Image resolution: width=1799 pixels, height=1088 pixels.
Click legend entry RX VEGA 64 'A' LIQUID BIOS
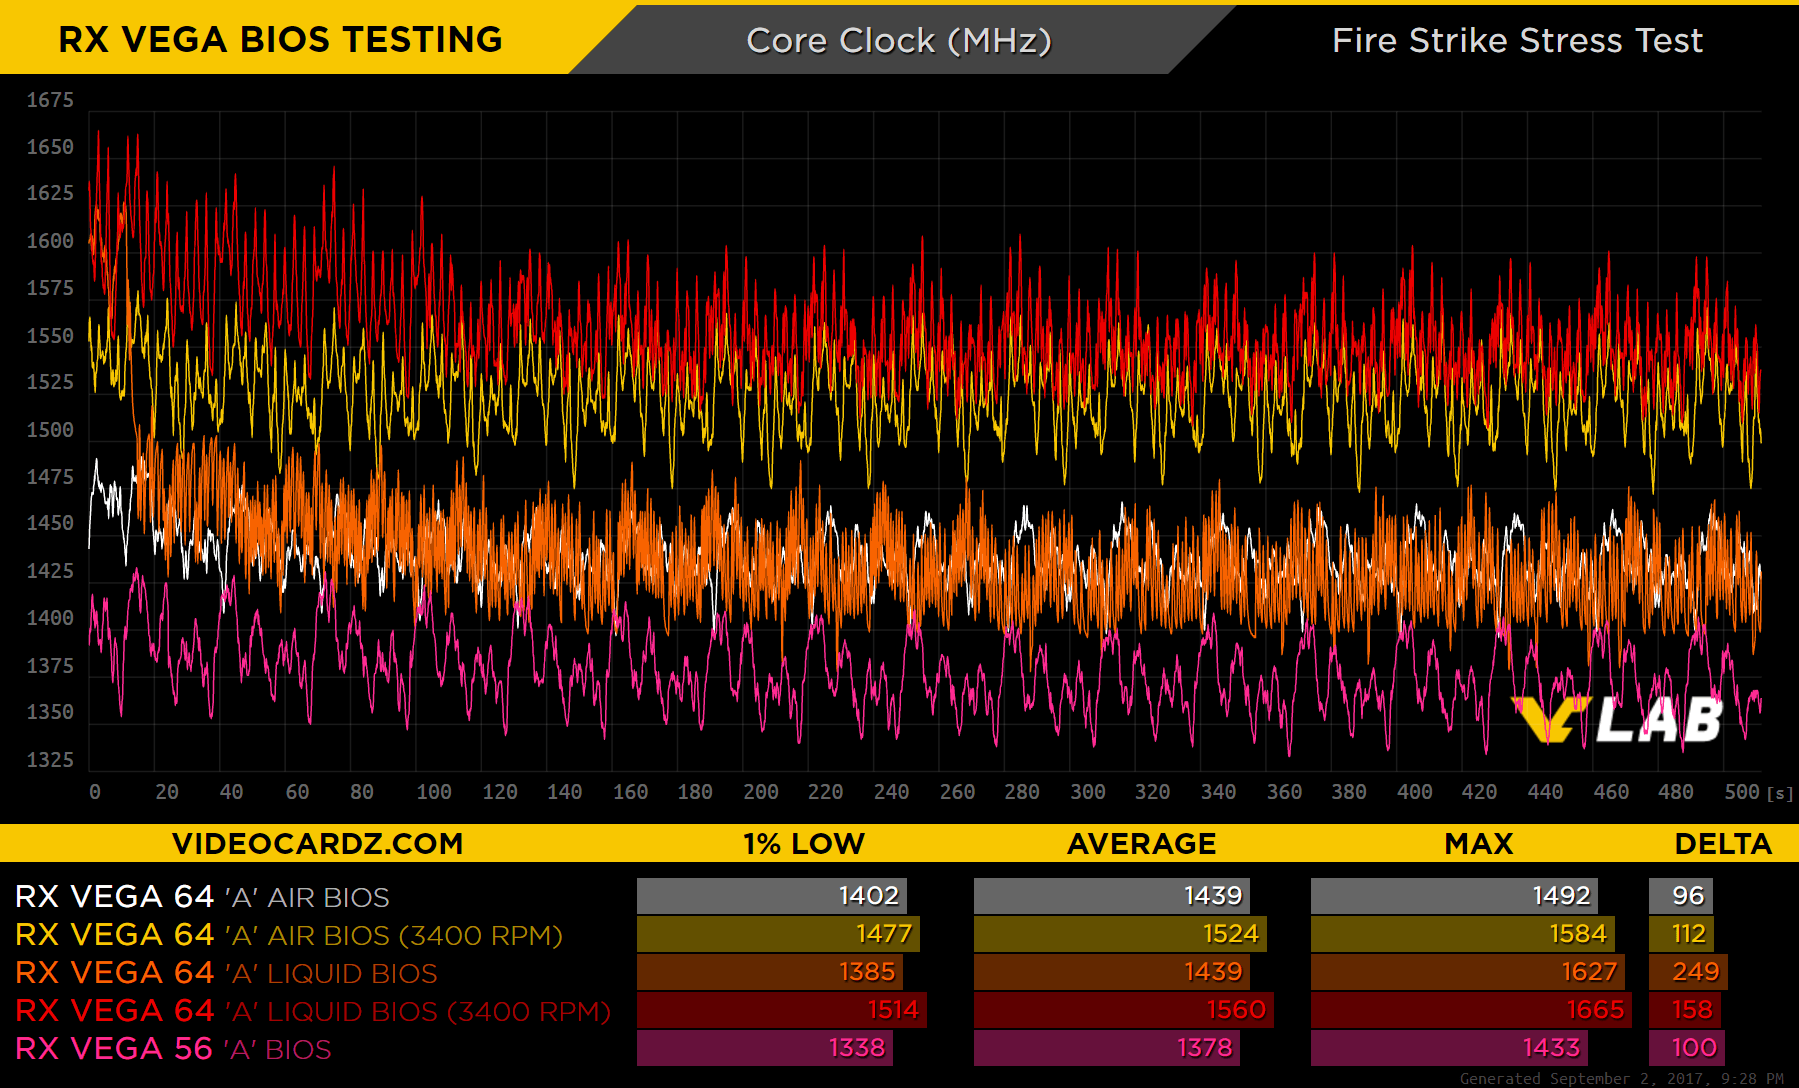[x=226, y=973]
